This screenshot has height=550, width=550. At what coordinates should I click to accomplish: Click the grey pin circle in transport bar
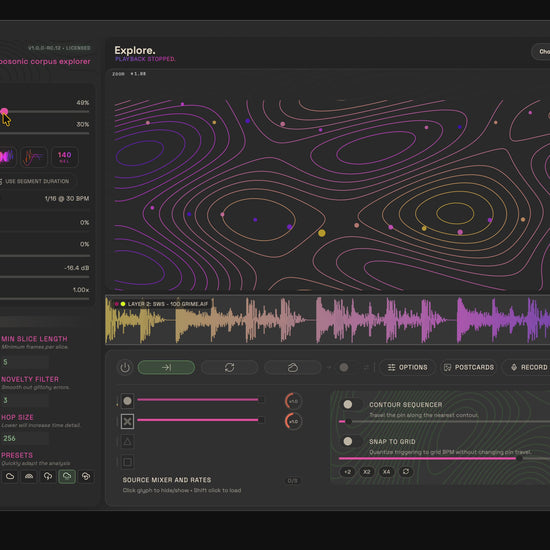tap(344, 367)
